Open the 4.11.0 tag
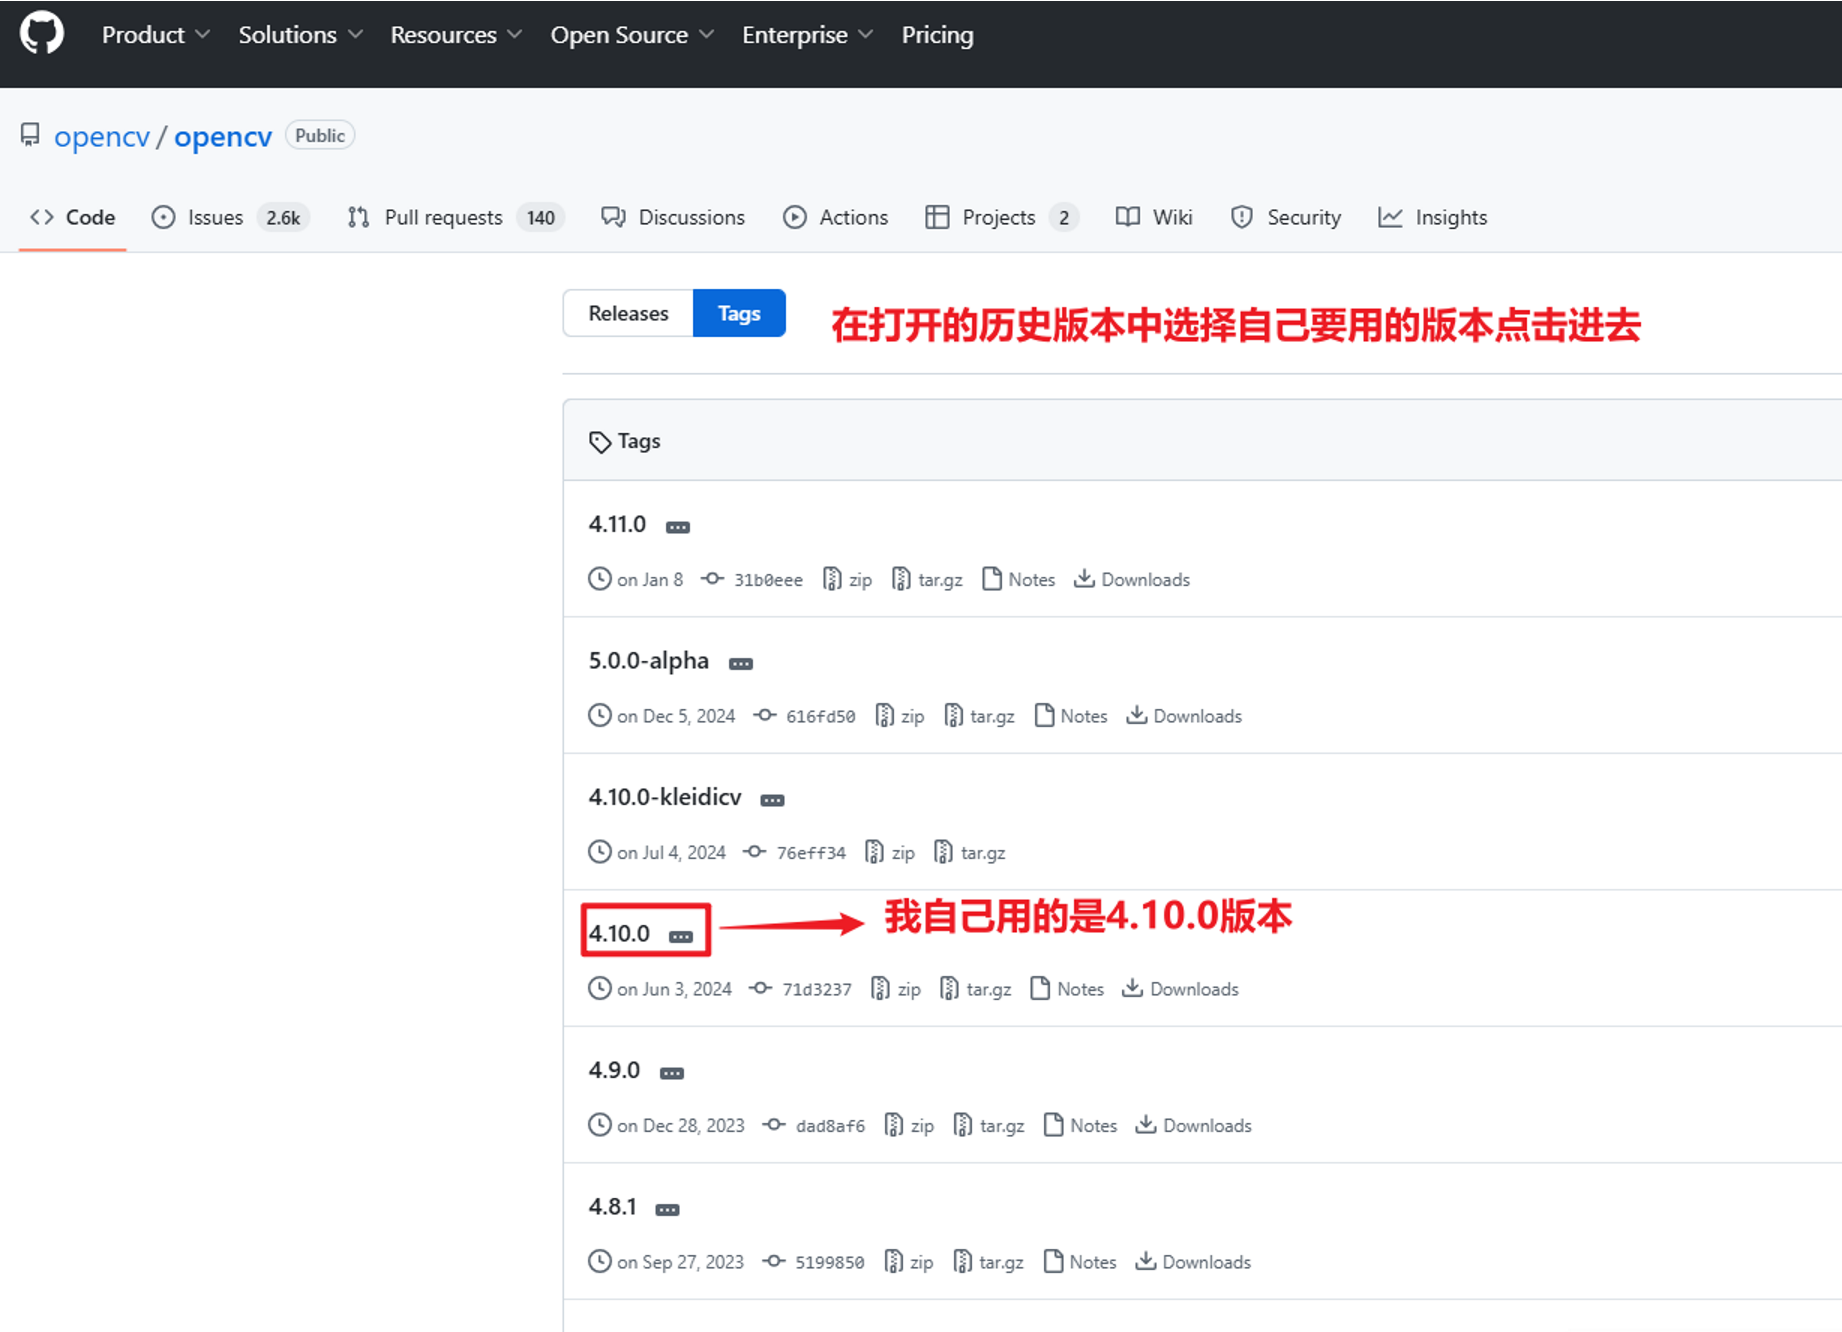 617,524
